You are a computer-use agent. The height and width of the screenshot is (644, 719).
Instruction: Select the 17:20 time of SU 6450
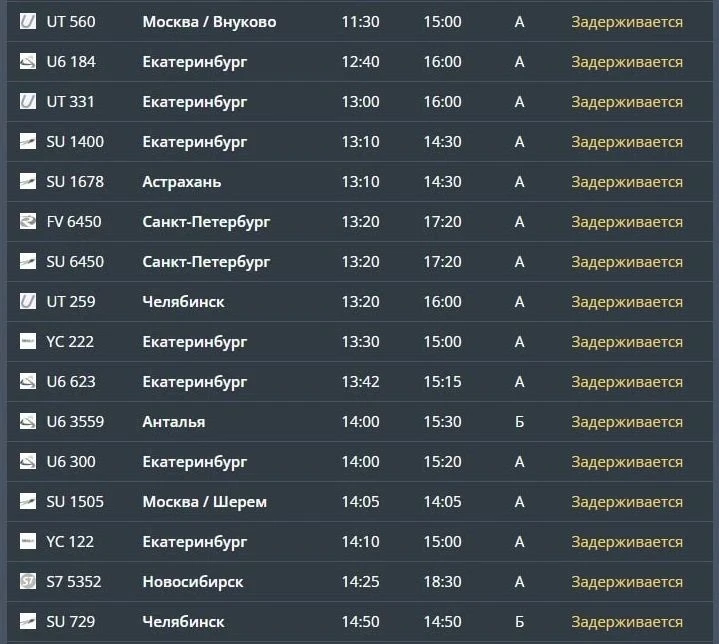[442, 261]
